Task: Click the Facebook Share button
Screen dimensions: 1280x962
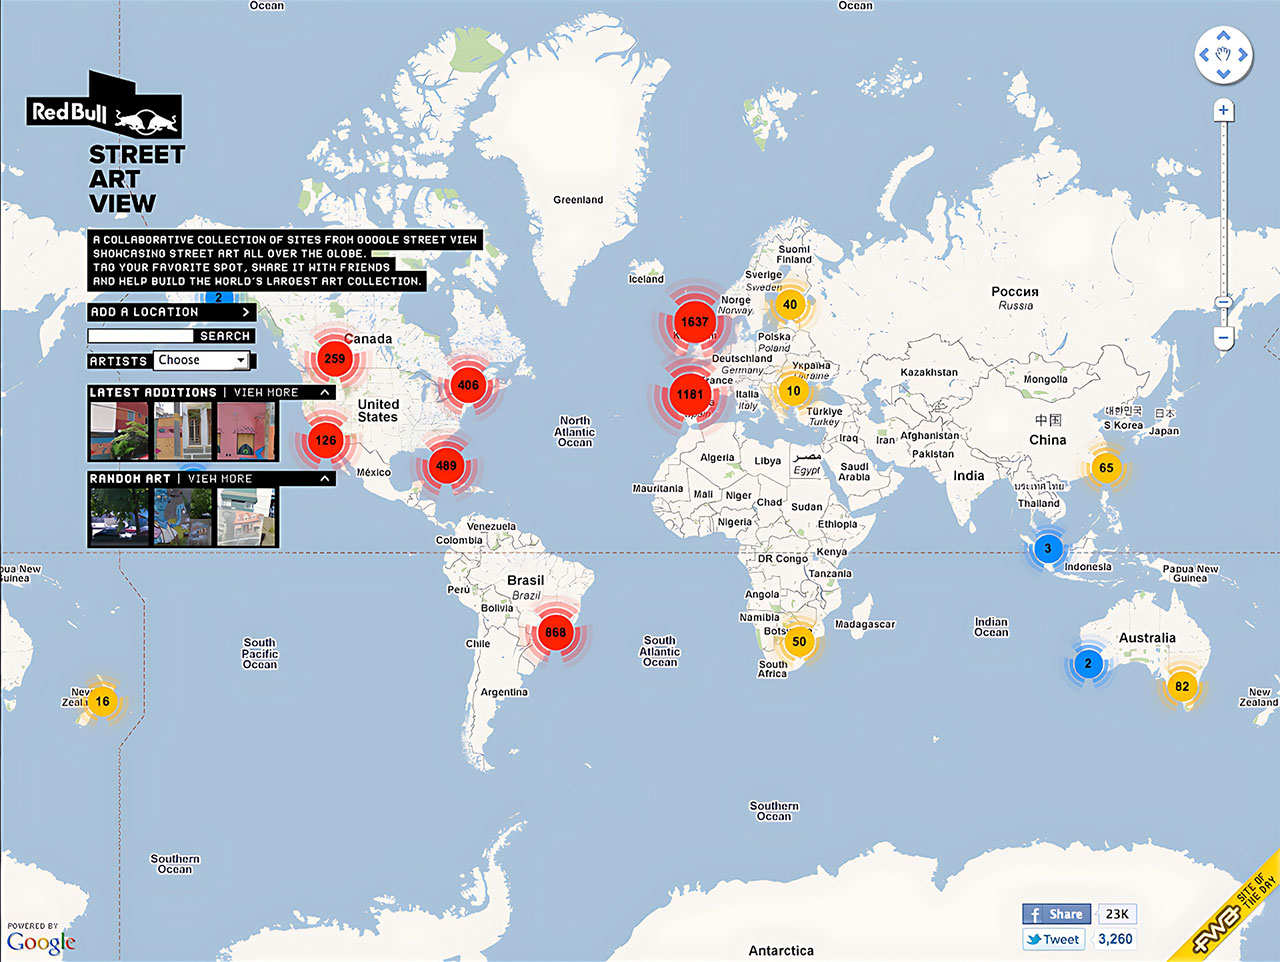Action: click(1056, 914)
